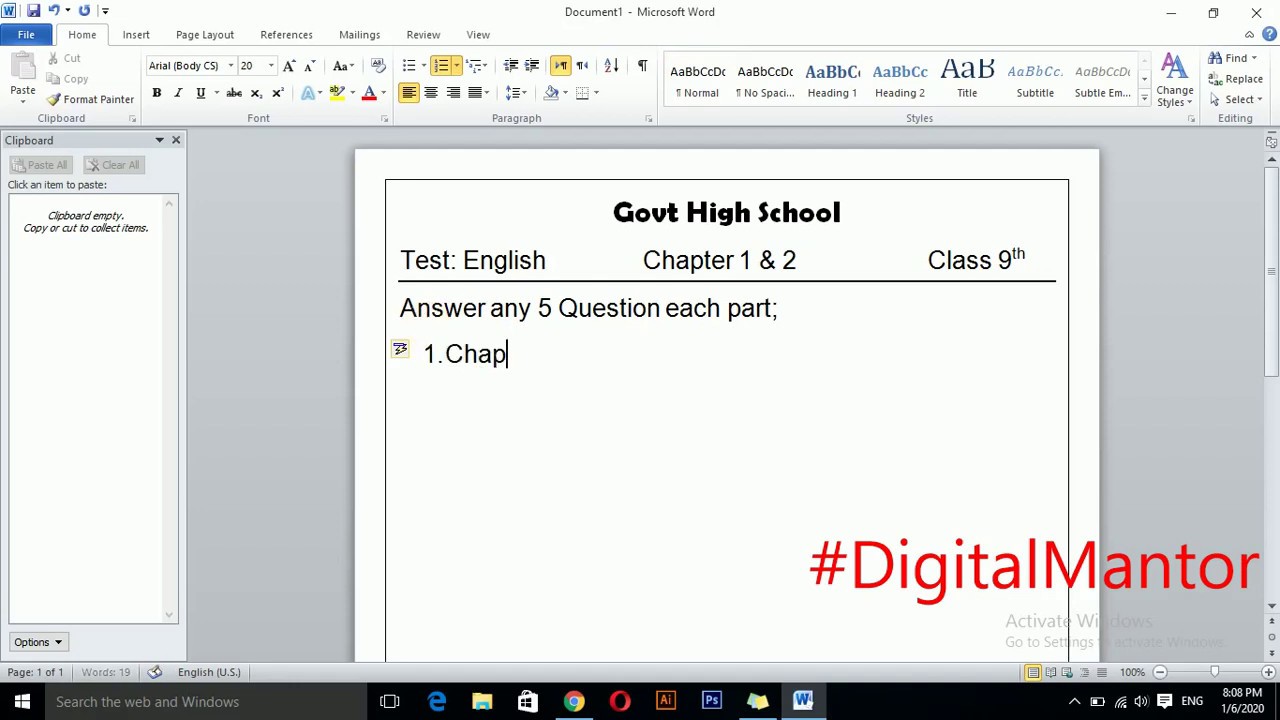Open the File tab

[x=26, y=35]
